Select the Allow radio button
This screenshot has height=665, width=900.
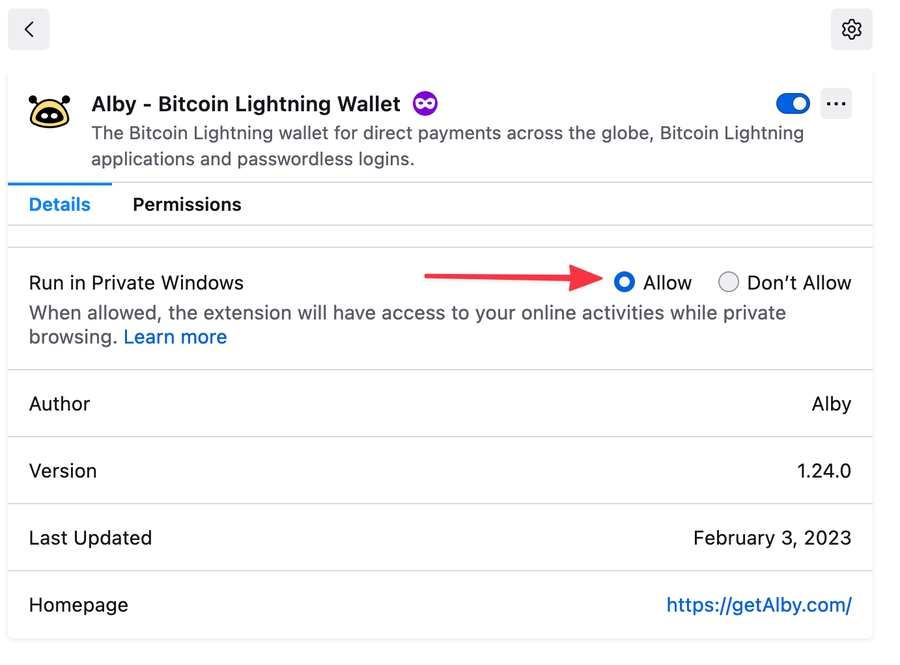625,283
